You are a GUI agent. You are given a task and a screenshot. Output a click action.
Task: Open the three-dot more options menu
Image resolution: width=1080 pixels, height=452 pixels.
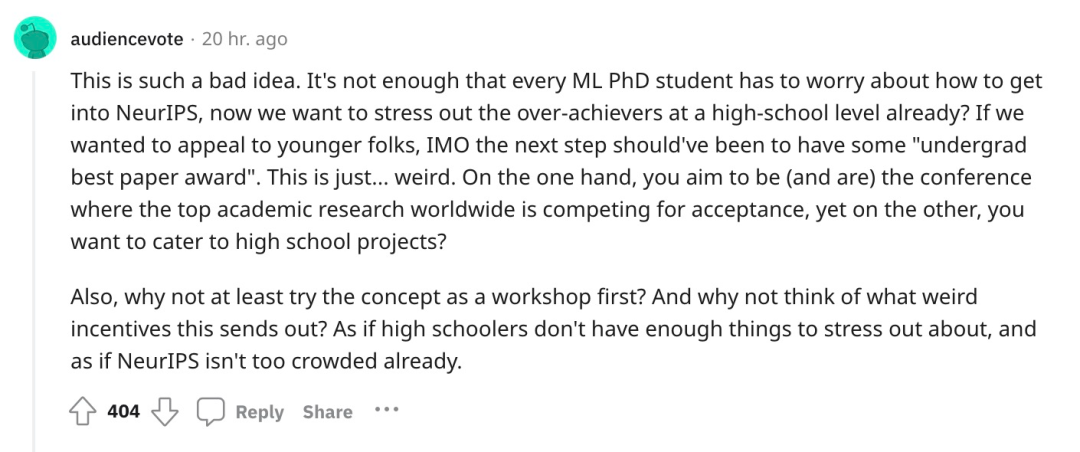(385, 410)
